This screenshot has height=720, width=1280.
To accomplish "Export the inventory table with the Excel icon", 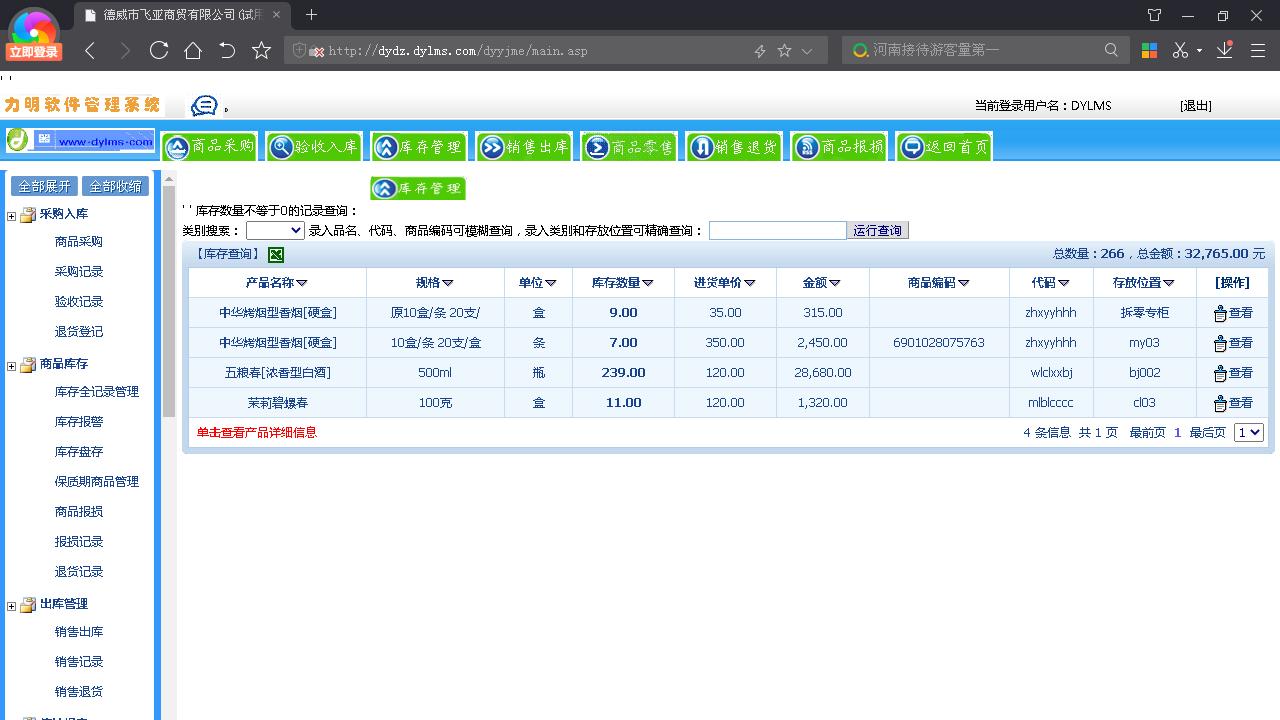I will coord(275,255).
